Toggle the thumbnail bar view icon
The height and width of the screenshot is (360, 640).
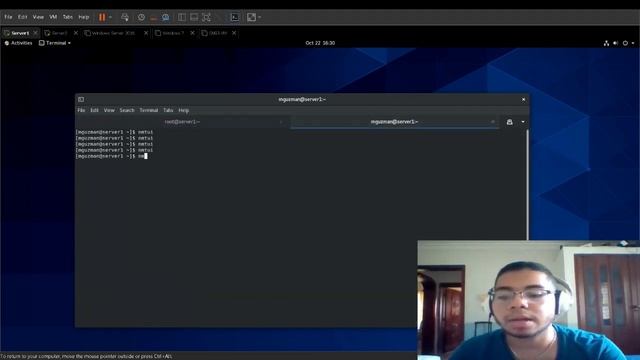194,17
